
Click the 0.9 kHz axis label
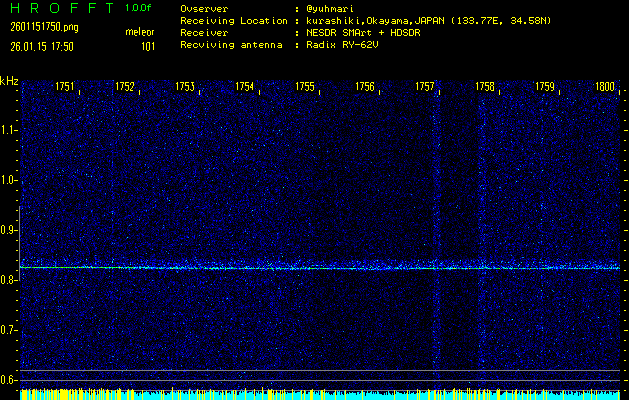[x=8, y=230]
